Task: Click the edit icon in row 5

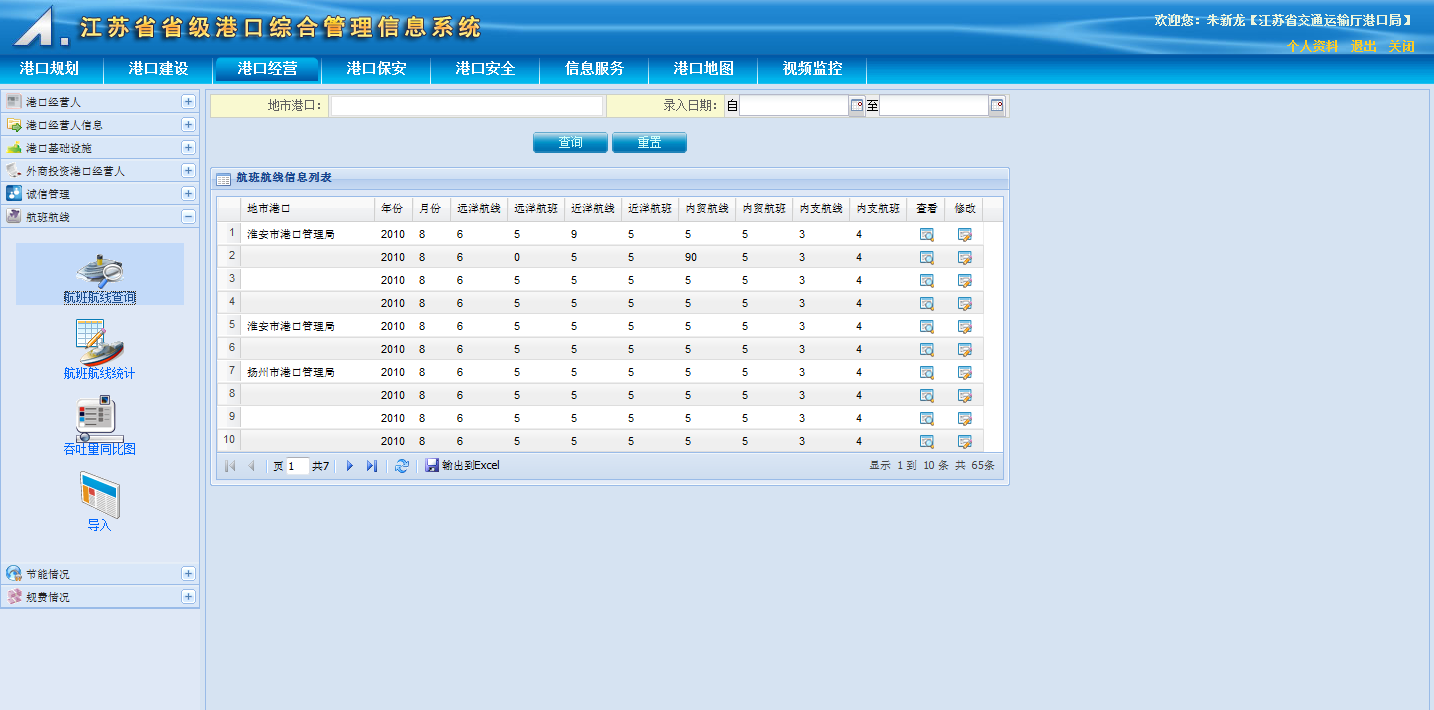Action: (x=964, y=327)
